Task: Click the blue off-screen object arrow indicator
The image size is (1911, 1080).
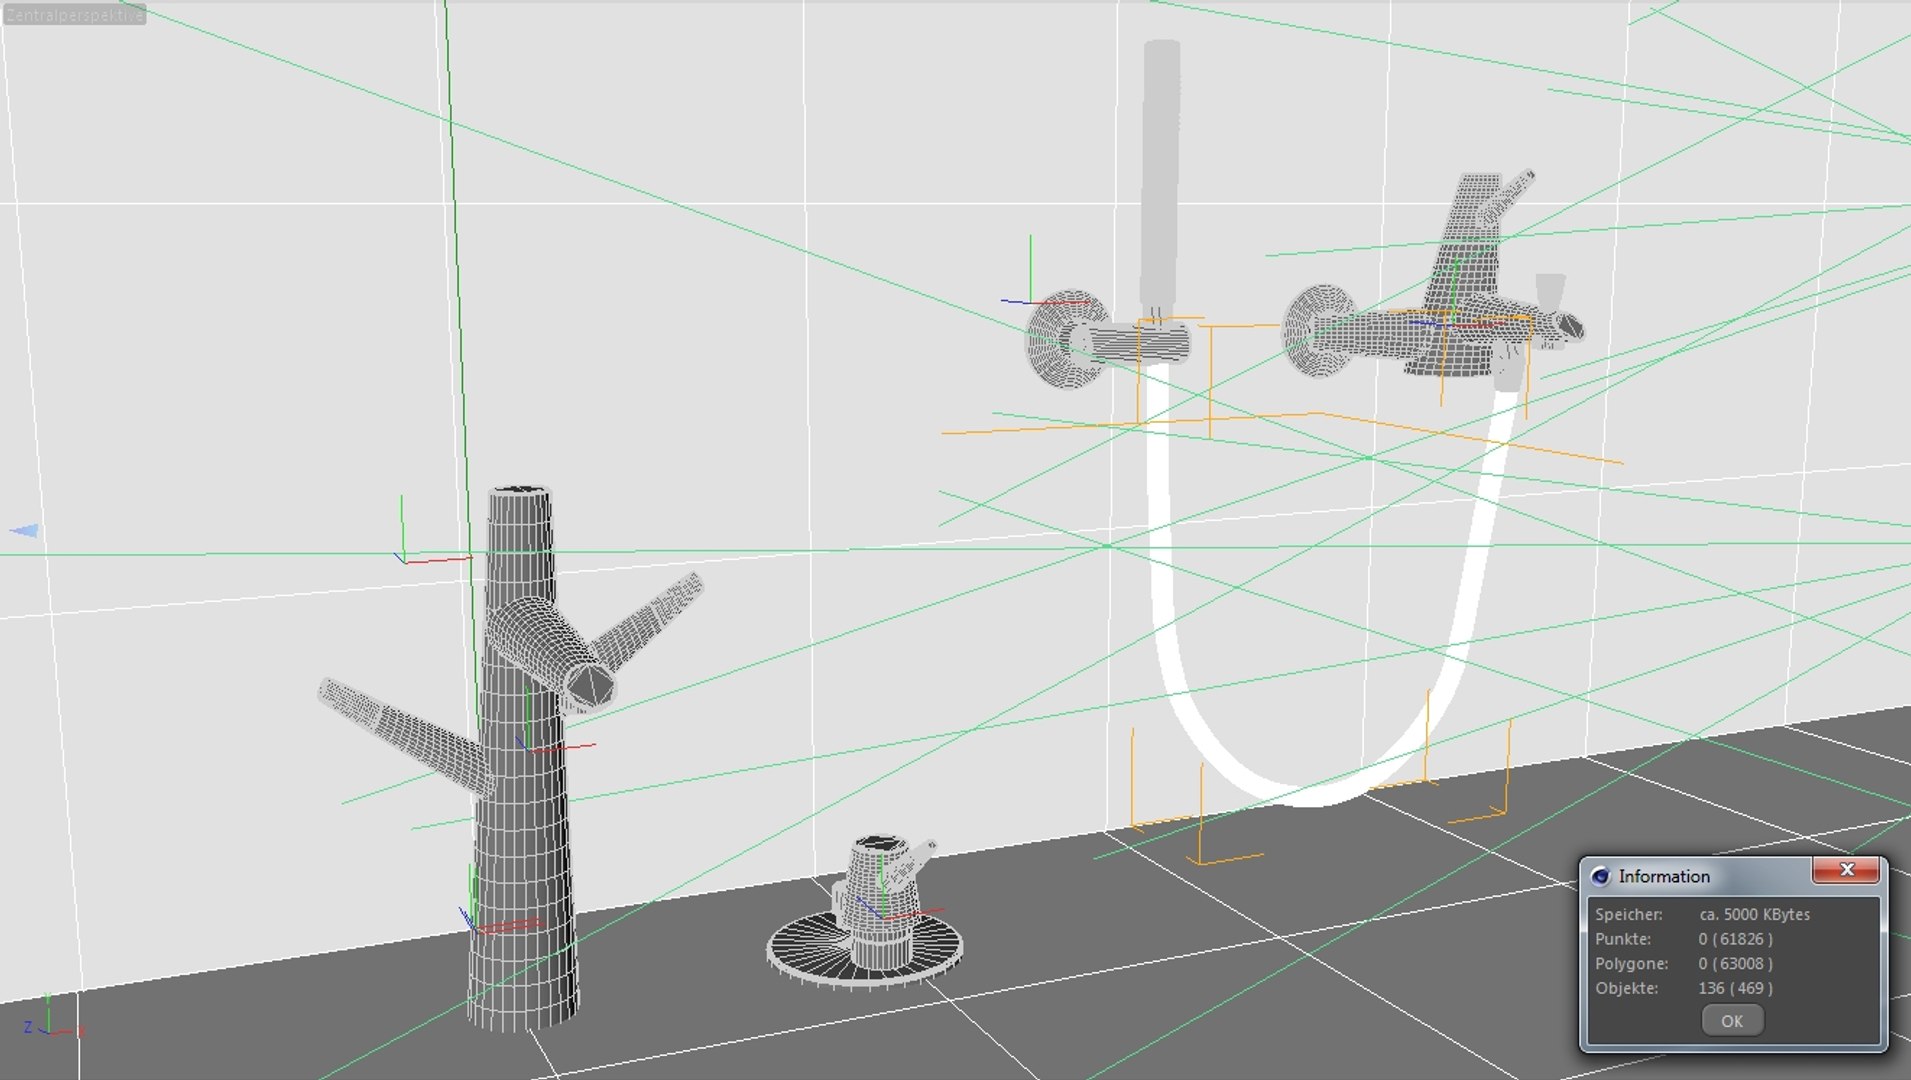Action: [24, 530]
